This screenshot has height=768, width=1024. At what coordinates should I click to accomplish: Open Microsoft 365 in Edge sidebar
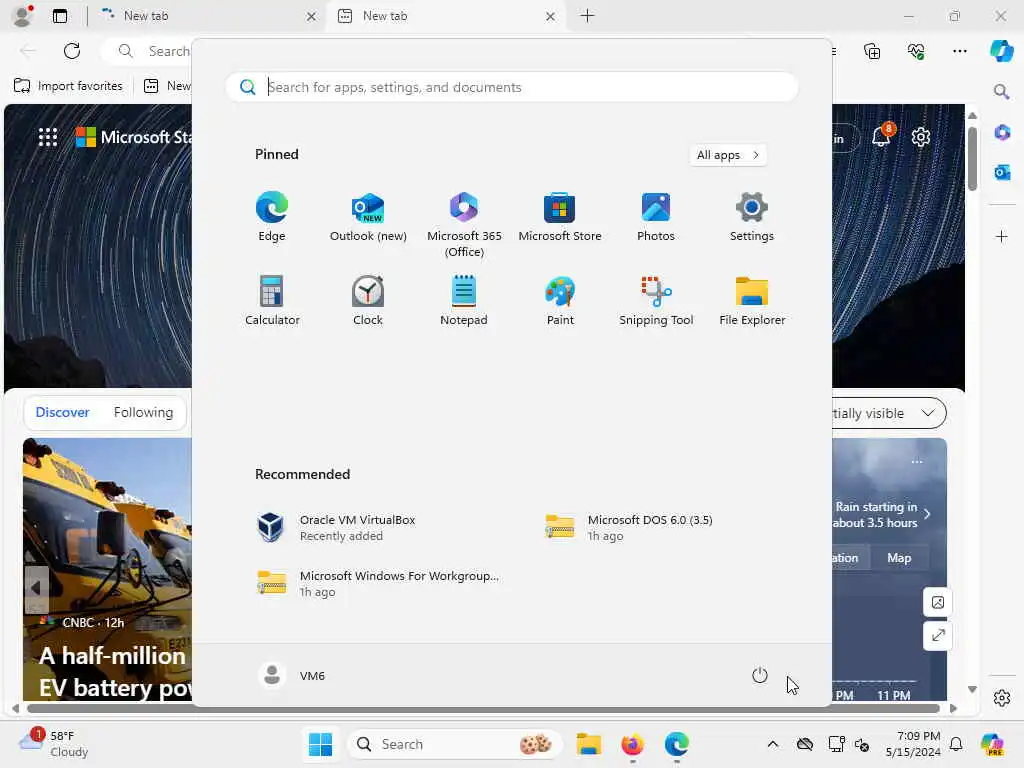(x=1002, y=133)
